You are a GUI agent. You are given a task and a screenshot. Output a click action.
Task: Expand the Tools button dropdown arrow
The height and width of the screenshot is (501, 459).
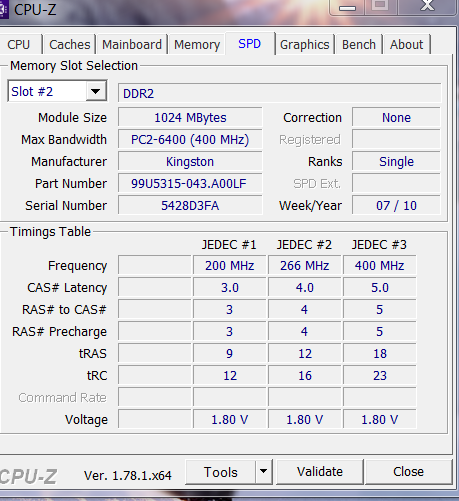264,471
